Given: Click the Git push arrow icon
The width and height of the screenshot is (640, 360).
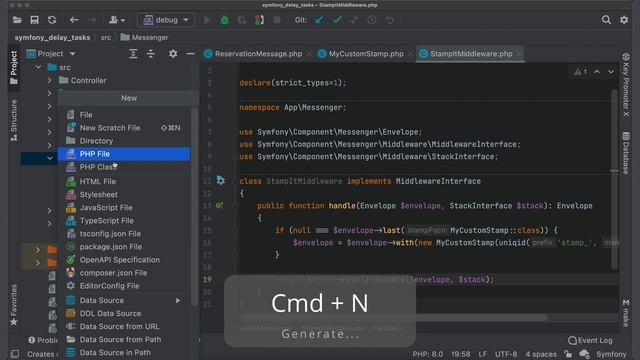Looking at the screenshot, I should (354, 20).
